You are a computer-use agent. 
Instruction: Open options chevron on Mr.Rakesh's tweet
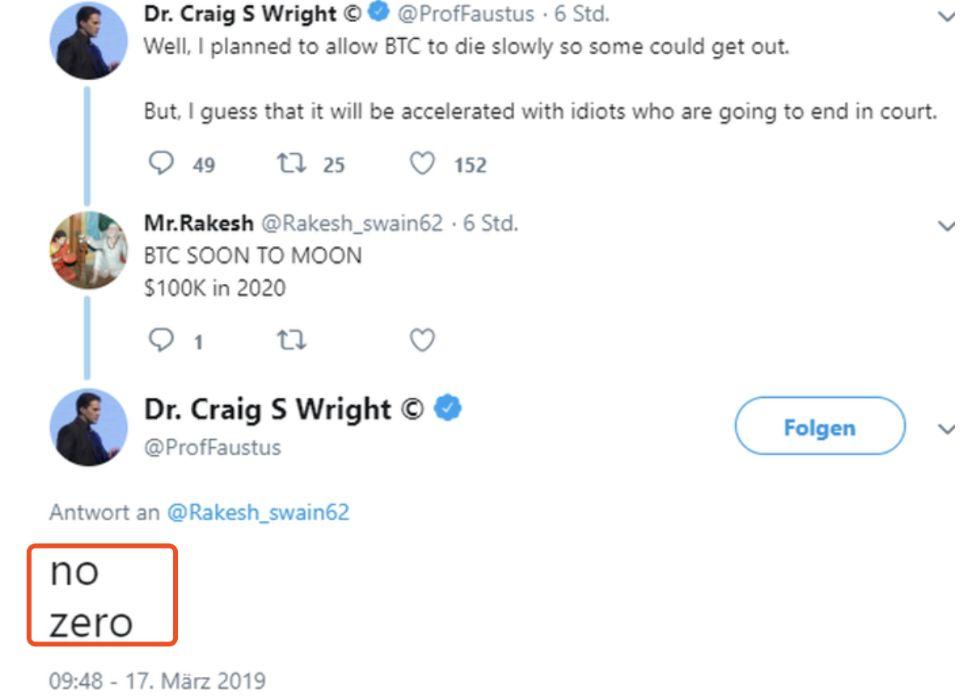click(x=946, y=226)
